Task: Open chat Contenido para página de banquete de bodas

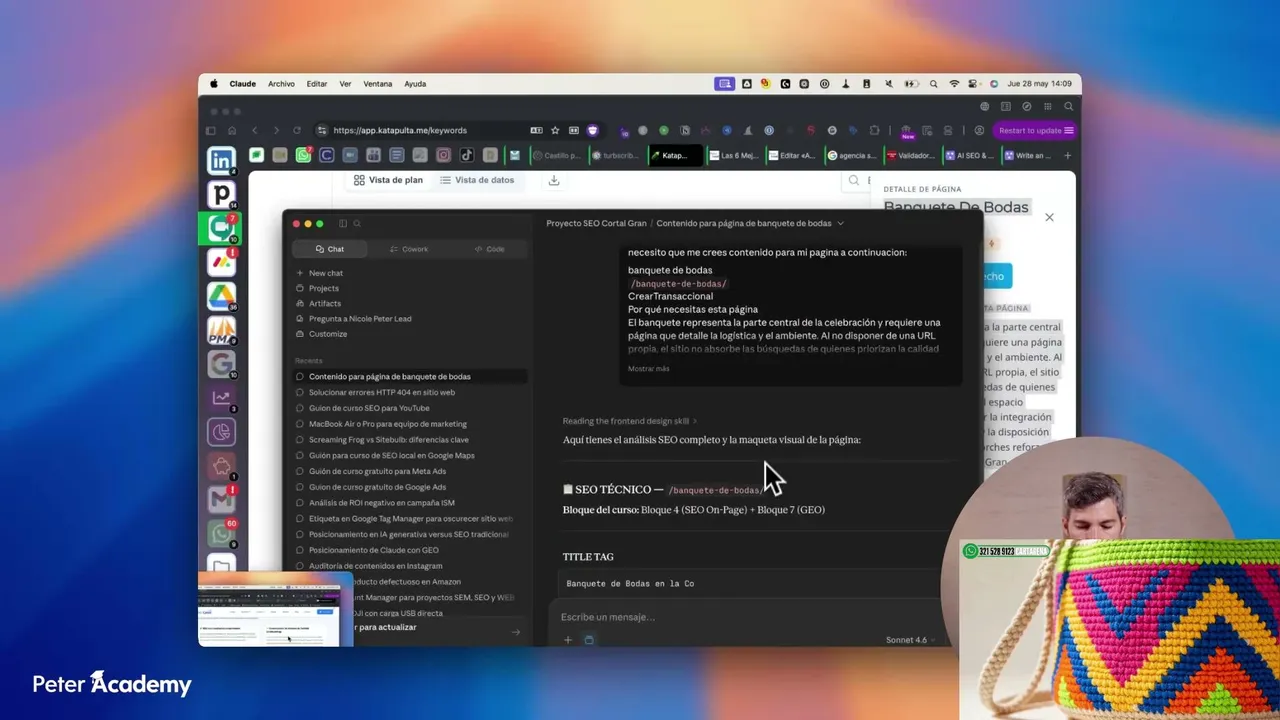Action: 410,377
